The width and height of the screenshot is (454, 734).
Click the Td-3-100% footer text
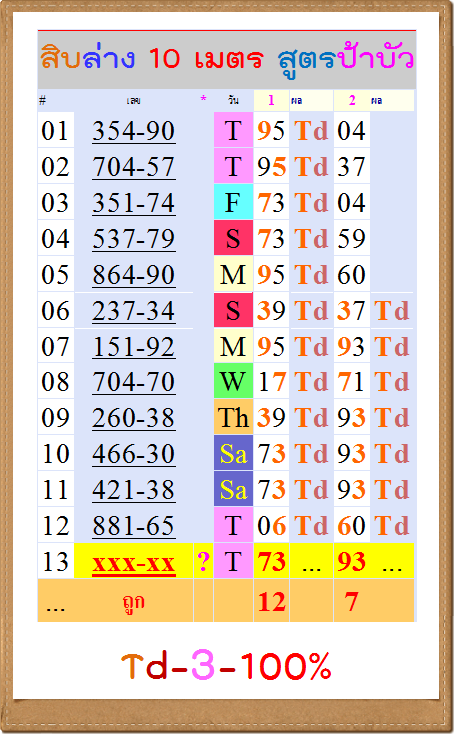pyautogui.click(x=227, y=665)
